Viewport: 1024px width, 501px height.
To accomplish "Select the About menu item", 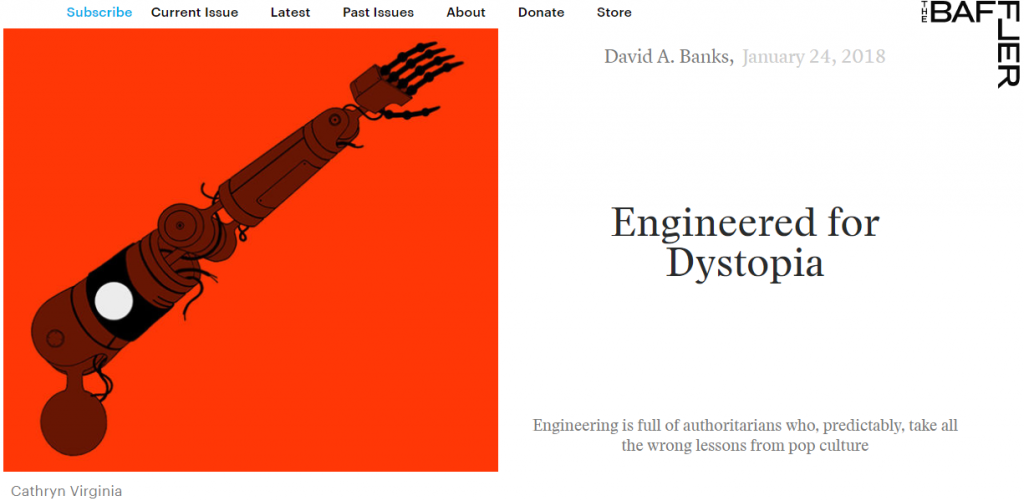I will tap(466, 12).
